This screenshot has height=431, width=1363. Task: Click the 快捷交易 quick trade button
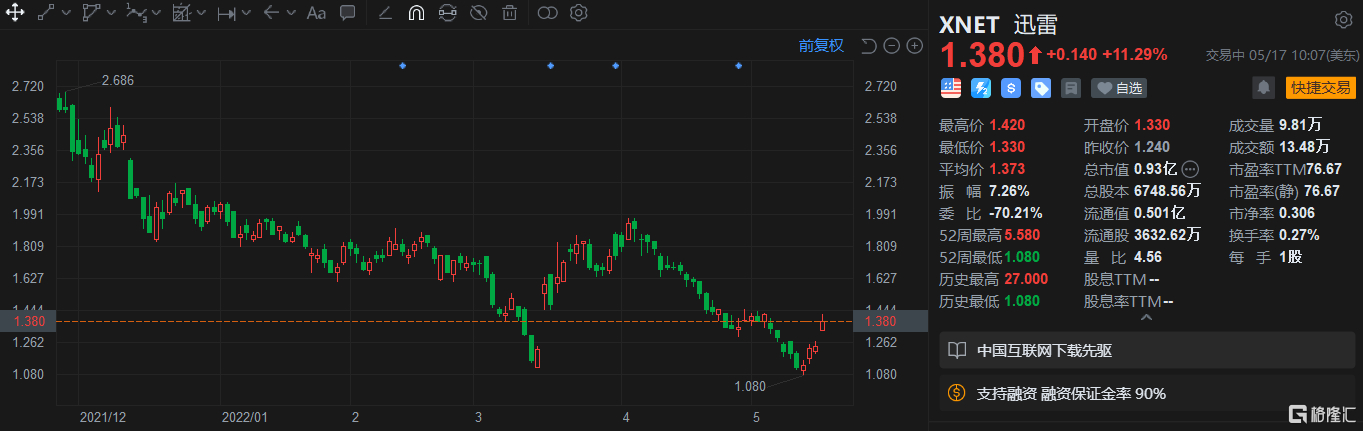(x=1320, y=88)
